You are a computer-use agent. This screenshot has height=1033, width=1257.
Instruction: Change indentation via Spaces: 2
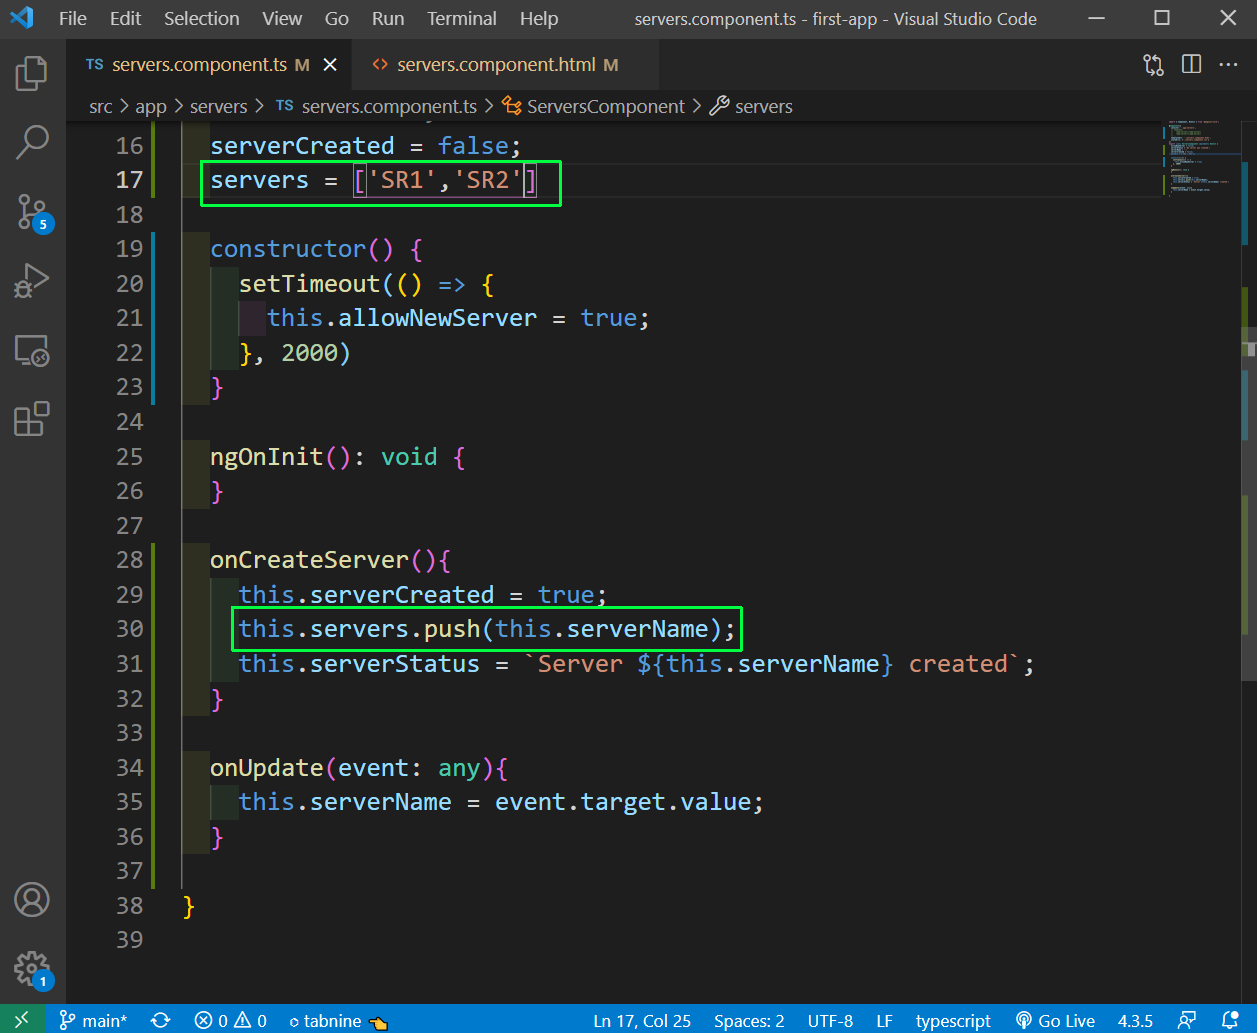[x=749, y=1020]
